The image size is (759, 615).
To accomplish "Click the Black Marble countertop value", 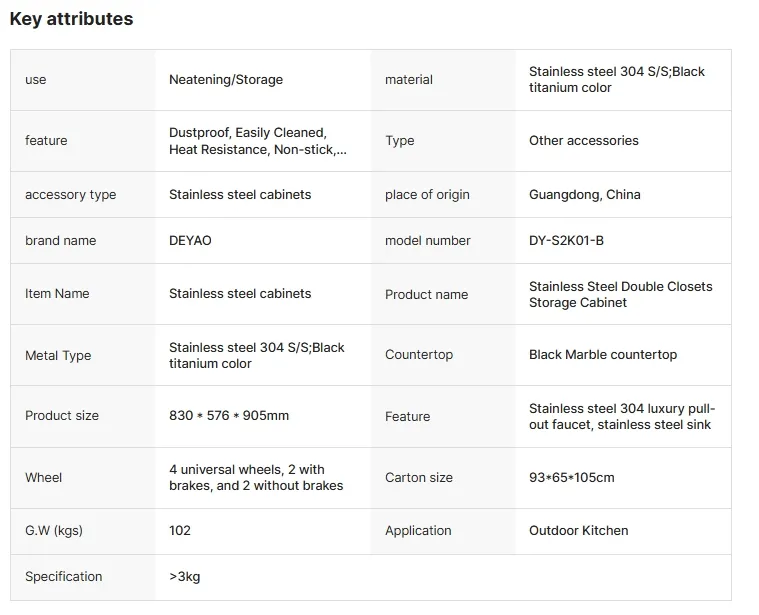I will [x=603, y=355].
